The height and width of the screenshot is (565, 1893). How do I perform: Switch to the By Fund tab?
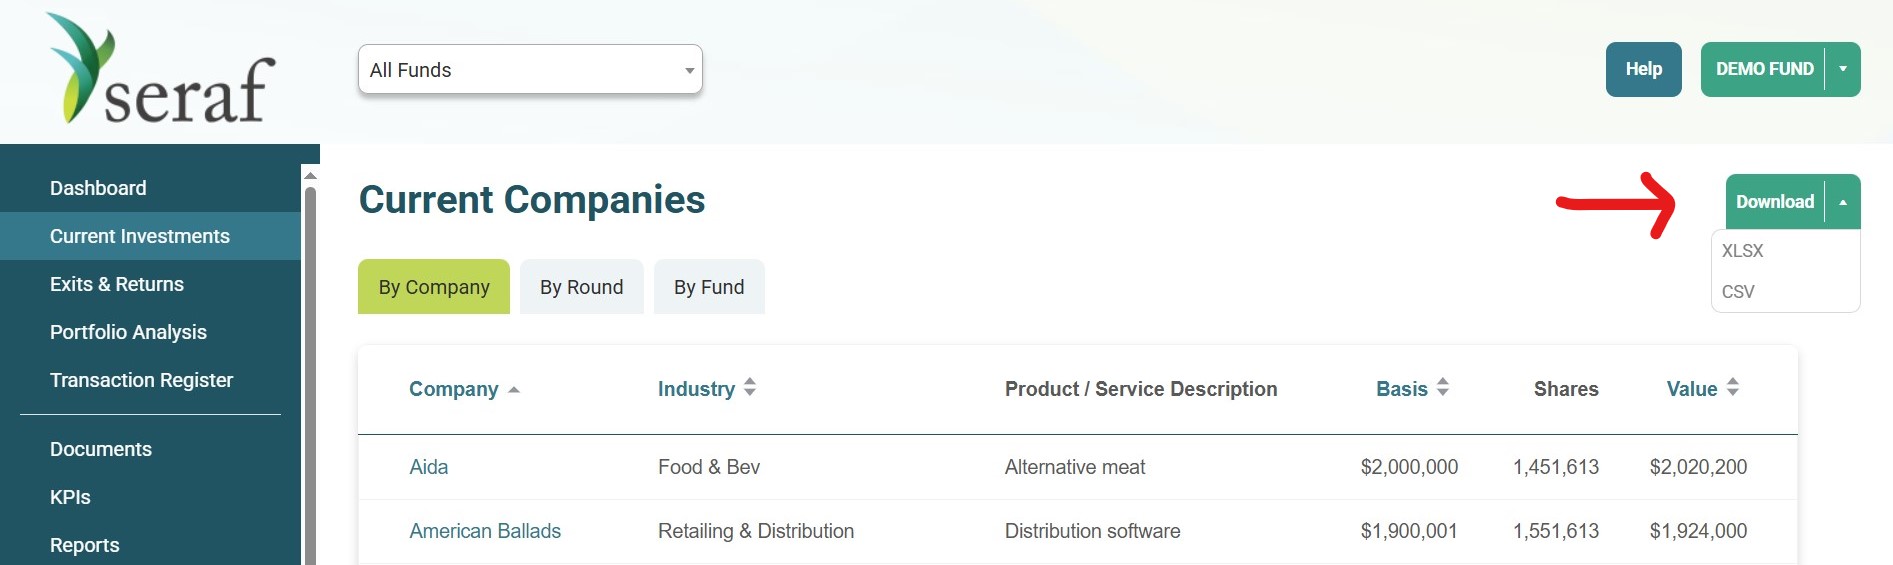click(x=709, y=287)
